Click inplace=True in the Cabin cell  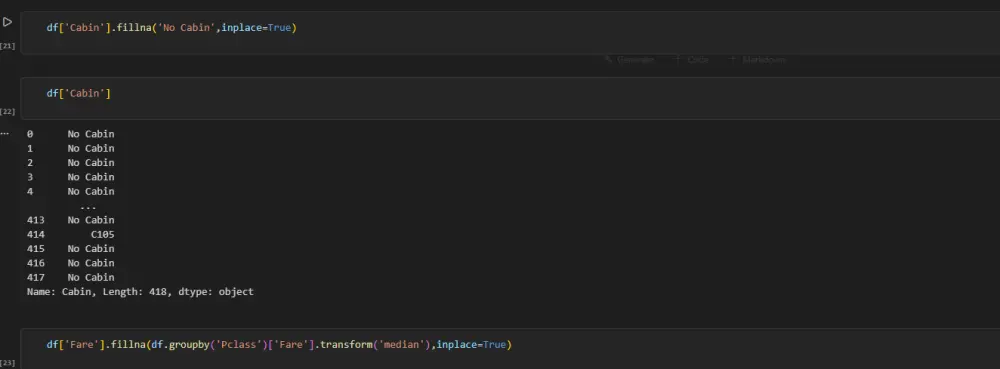[x=256, y=28]
